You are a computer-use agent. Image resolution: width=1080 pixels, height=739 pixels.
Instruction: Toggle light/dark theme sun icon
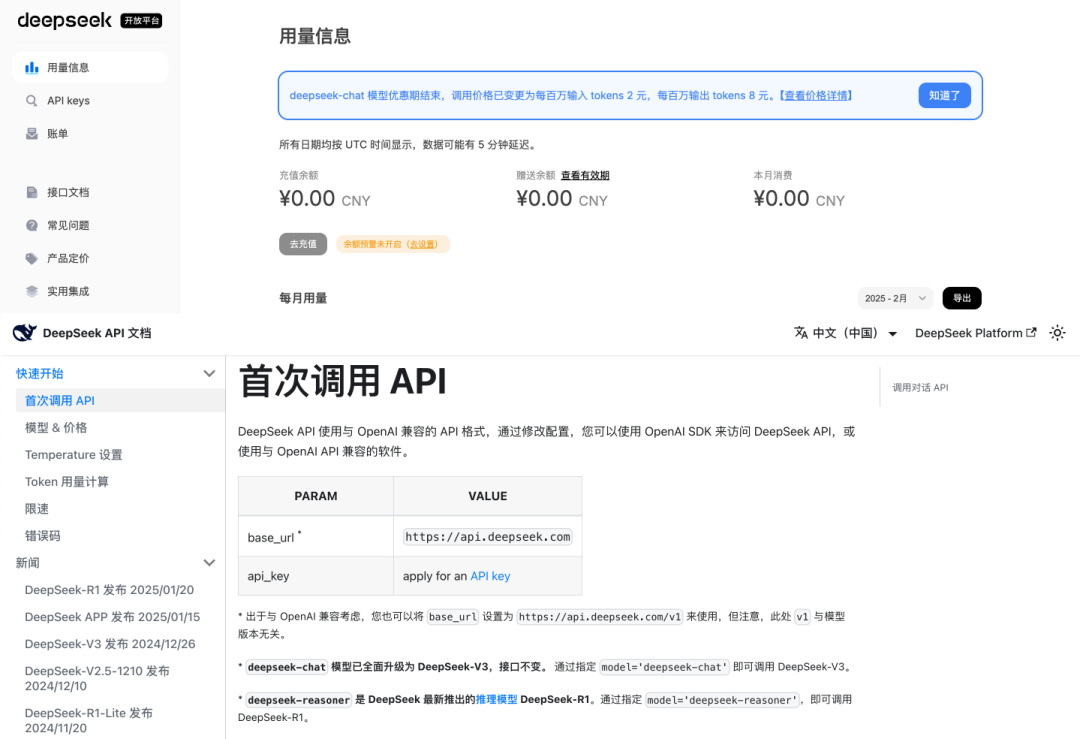point(1057,333)
